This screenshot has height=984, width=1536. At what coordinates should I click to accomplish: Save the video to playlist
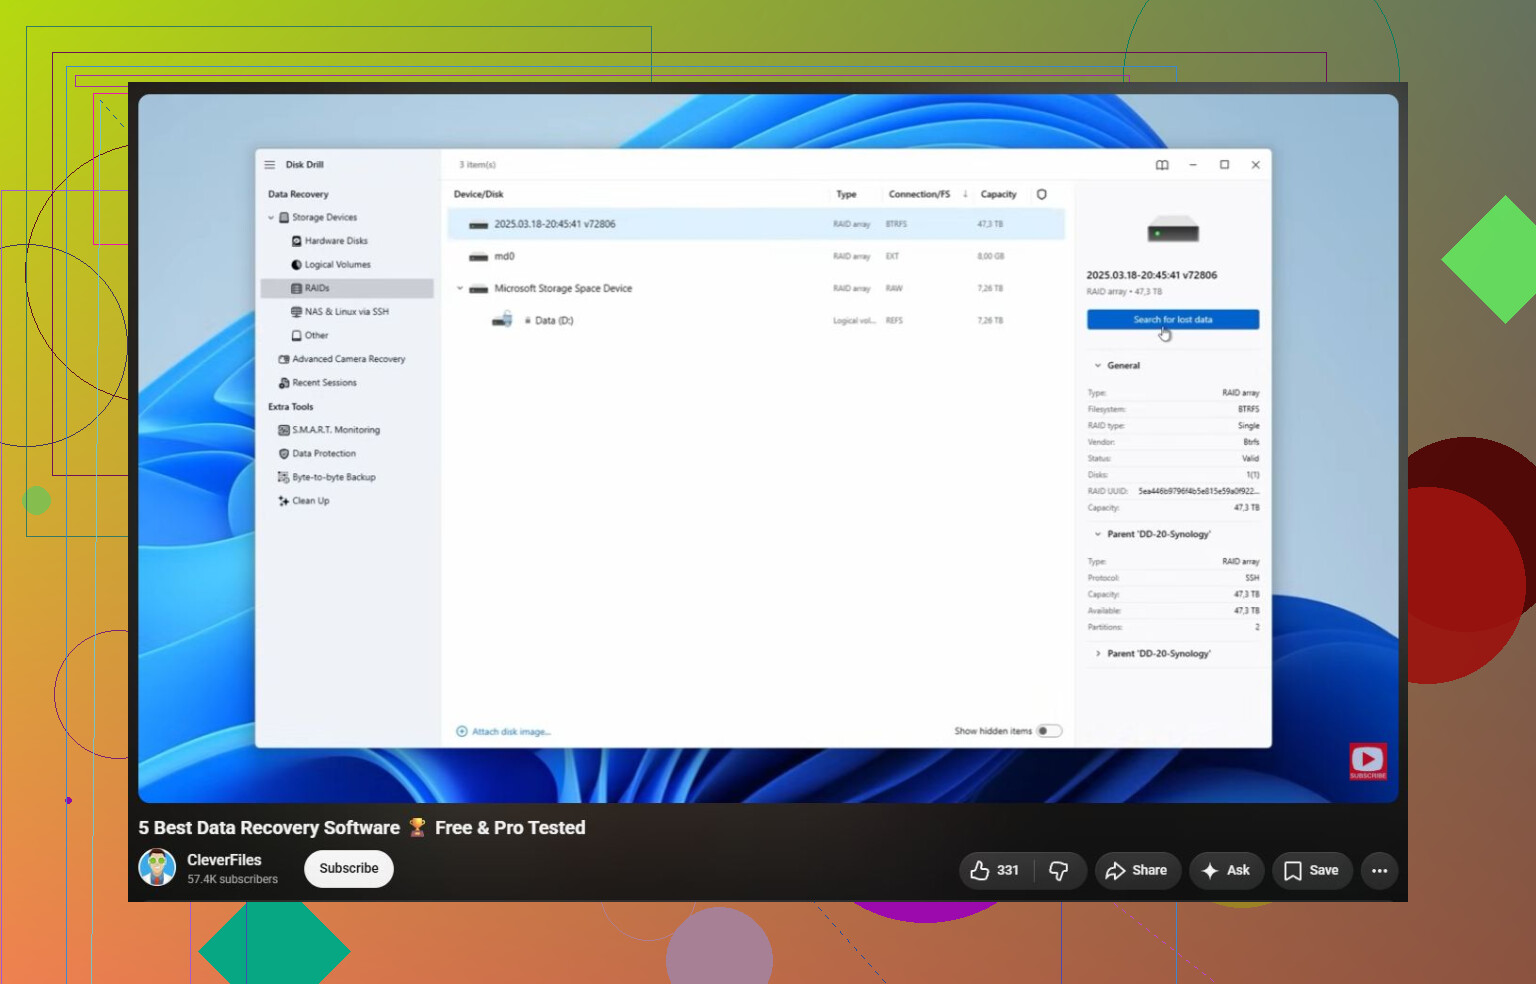(x=1312, y=871)
